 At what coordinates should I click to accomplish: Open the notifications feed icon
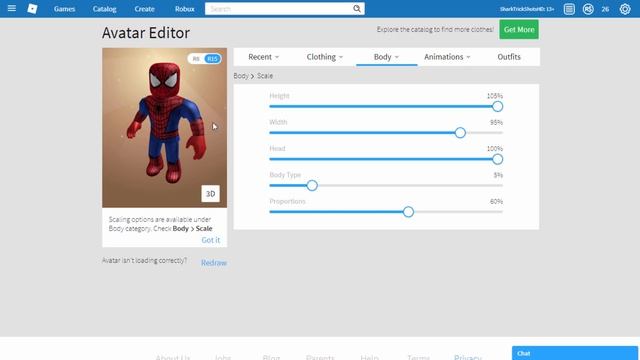tap(569, 9)
